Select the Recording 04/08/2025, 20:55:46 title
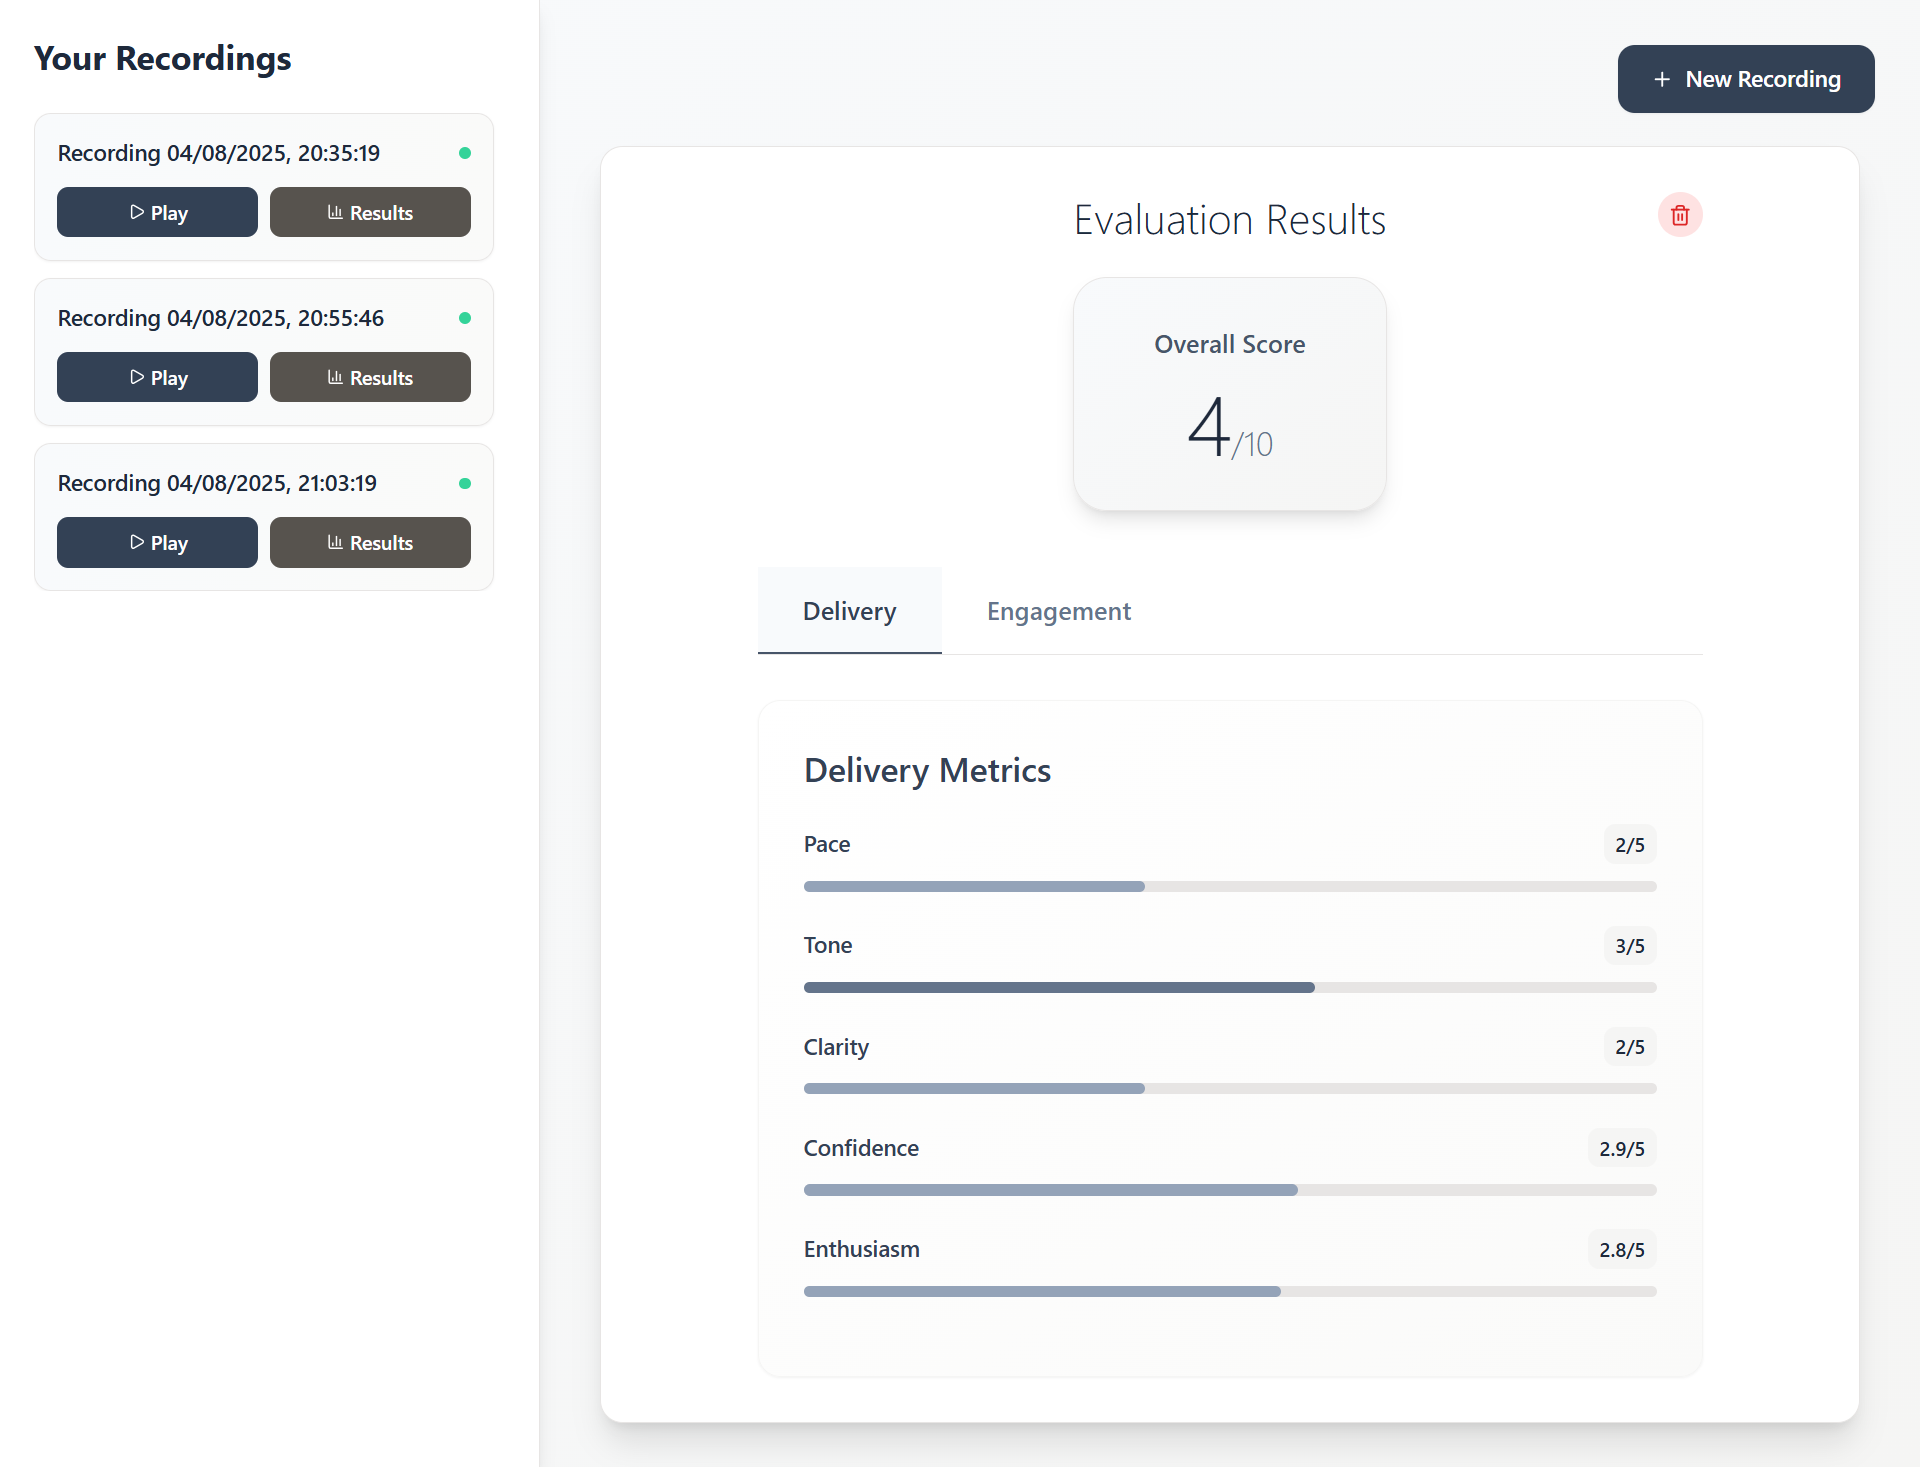The width and height of the screenshot is (1920, 1467). (x=221, y=318)
